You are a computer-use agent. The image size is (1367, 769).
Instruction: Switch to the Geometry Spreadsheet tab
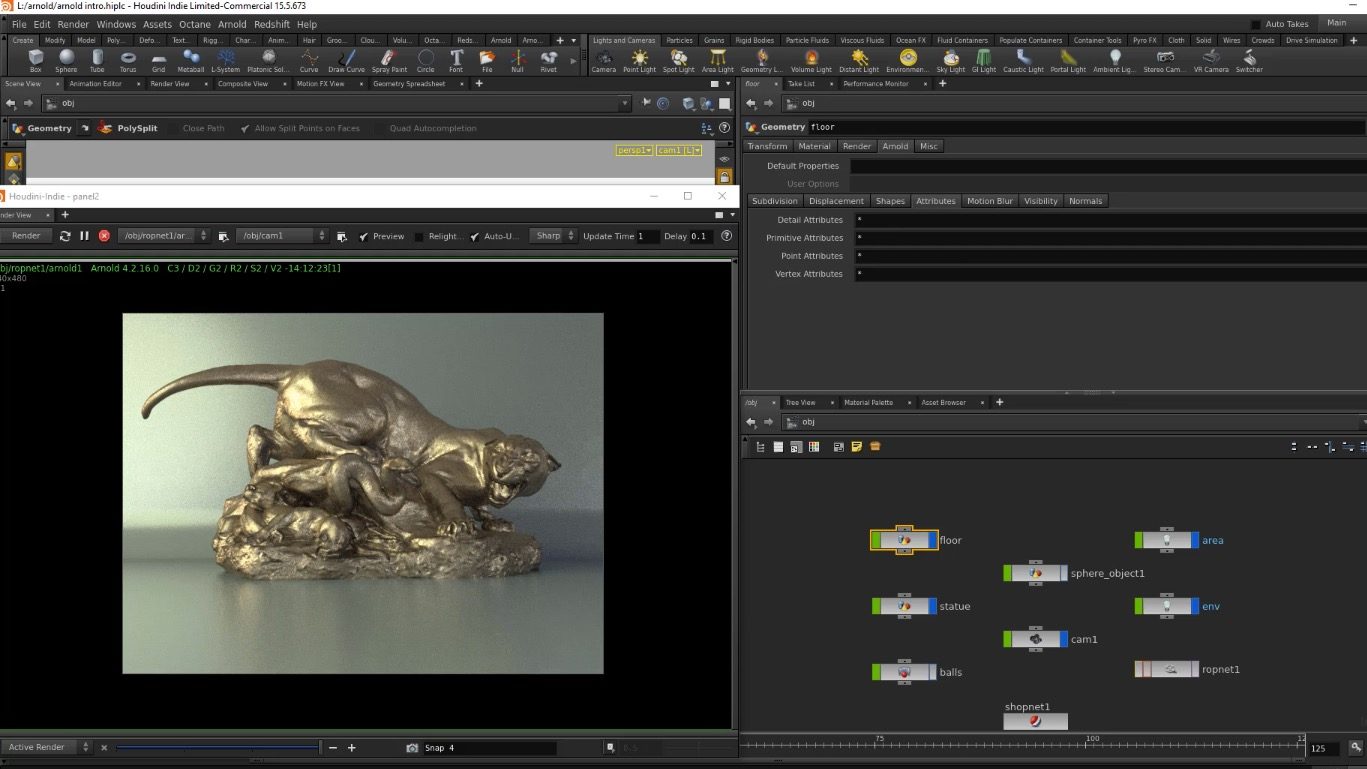coord(409,84)
